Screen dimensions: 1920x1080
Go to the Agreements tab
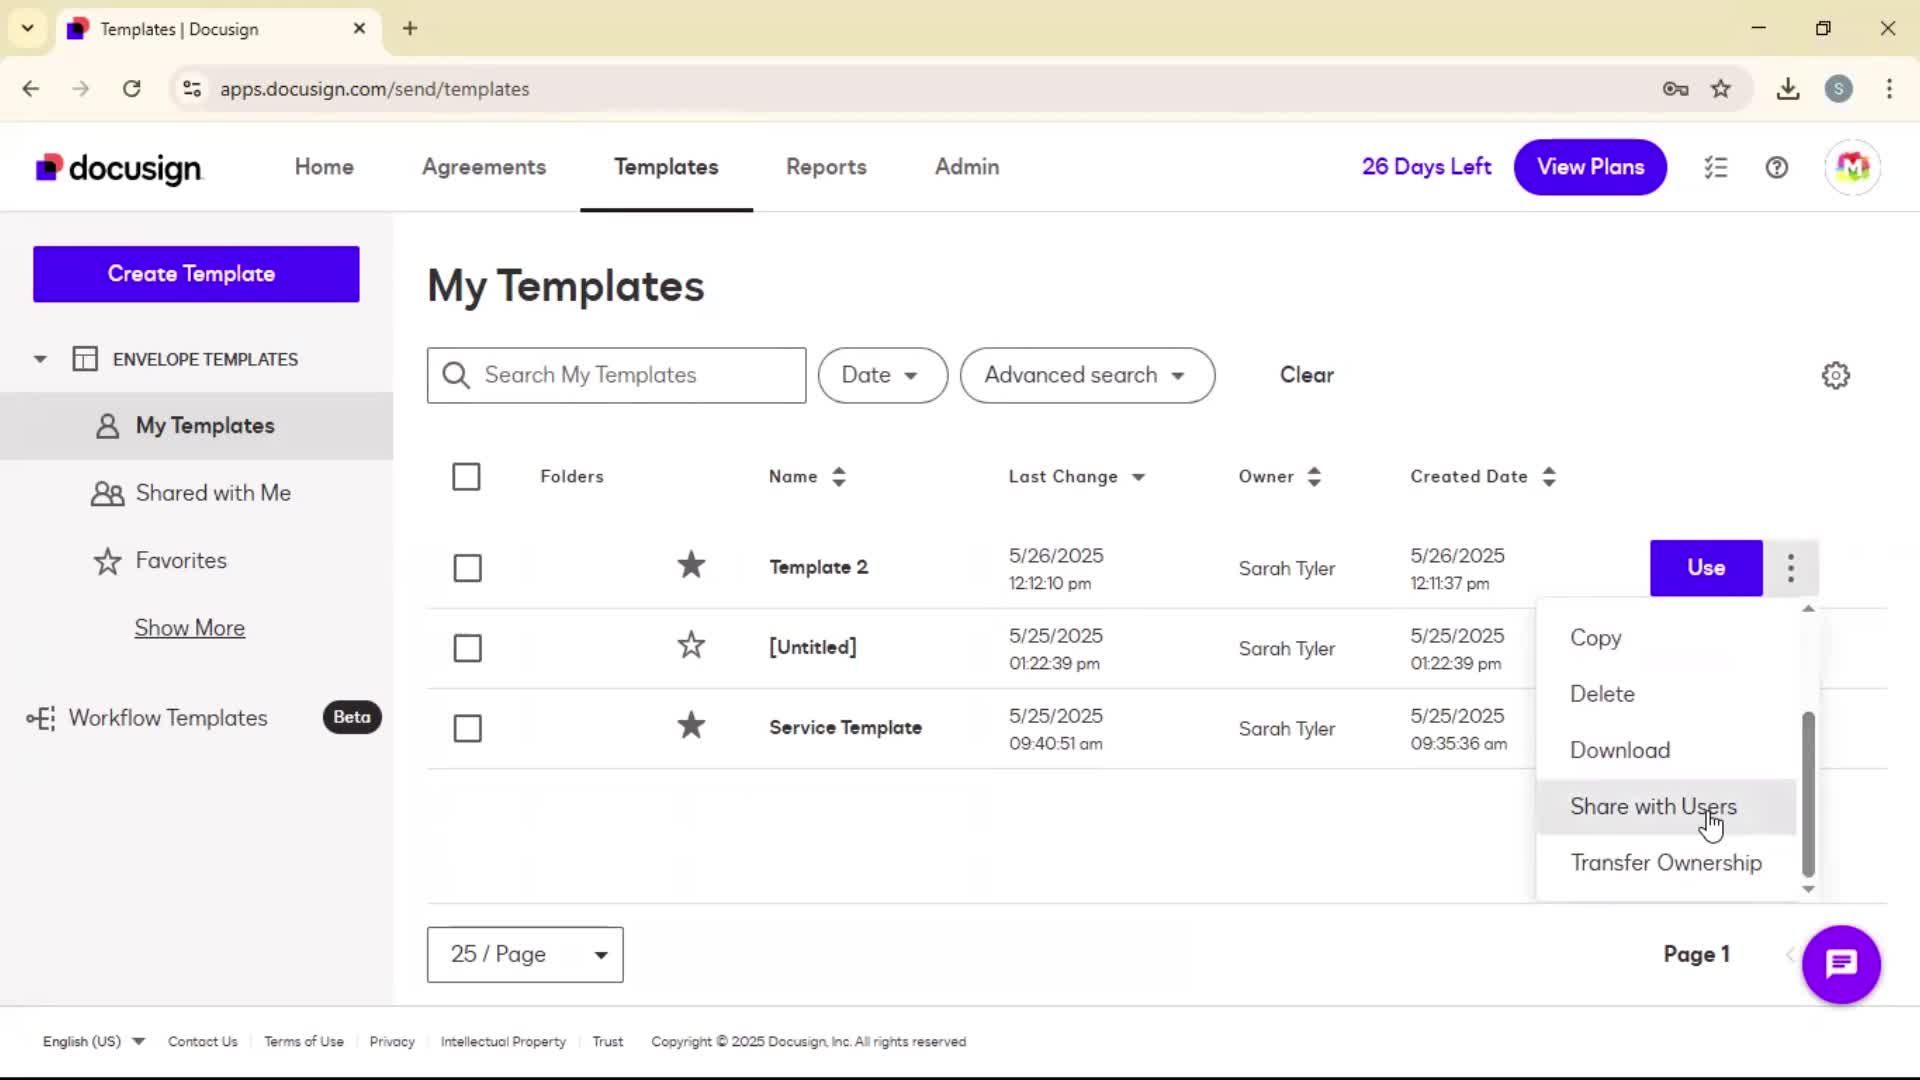coord(484,167)
